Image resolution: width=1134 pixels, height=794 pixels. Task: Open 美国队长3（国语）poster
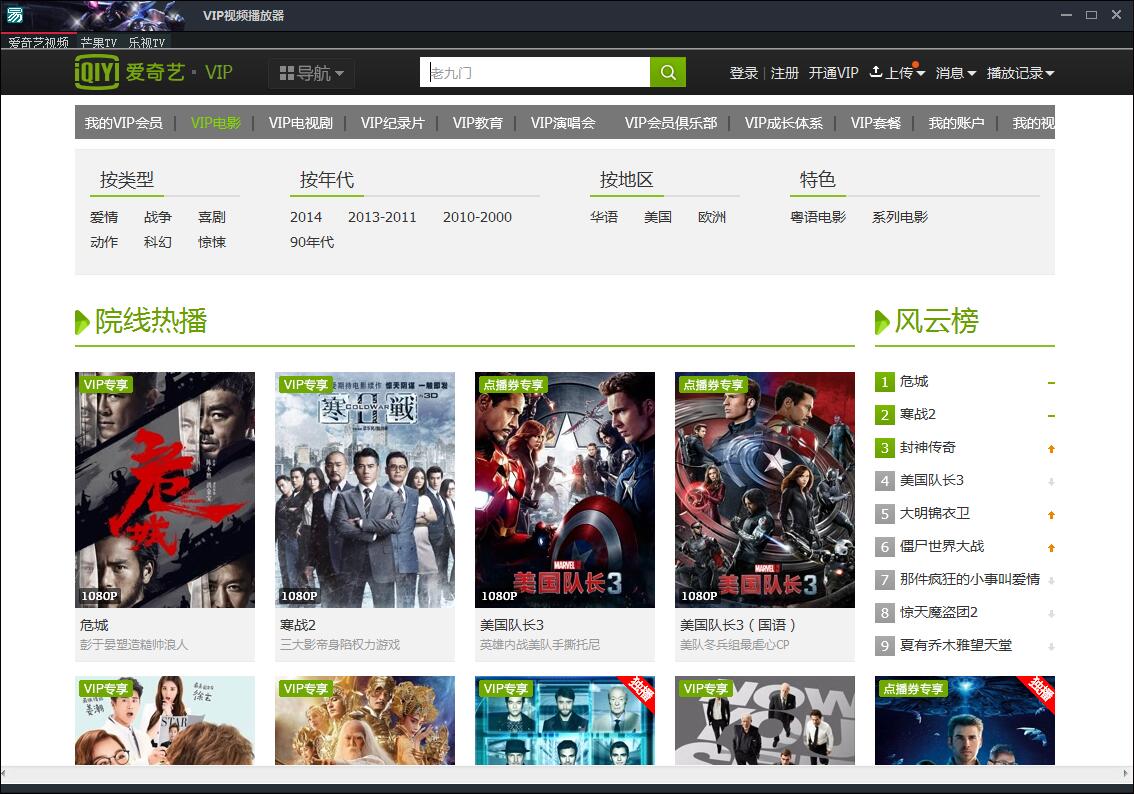coord(765,490)
